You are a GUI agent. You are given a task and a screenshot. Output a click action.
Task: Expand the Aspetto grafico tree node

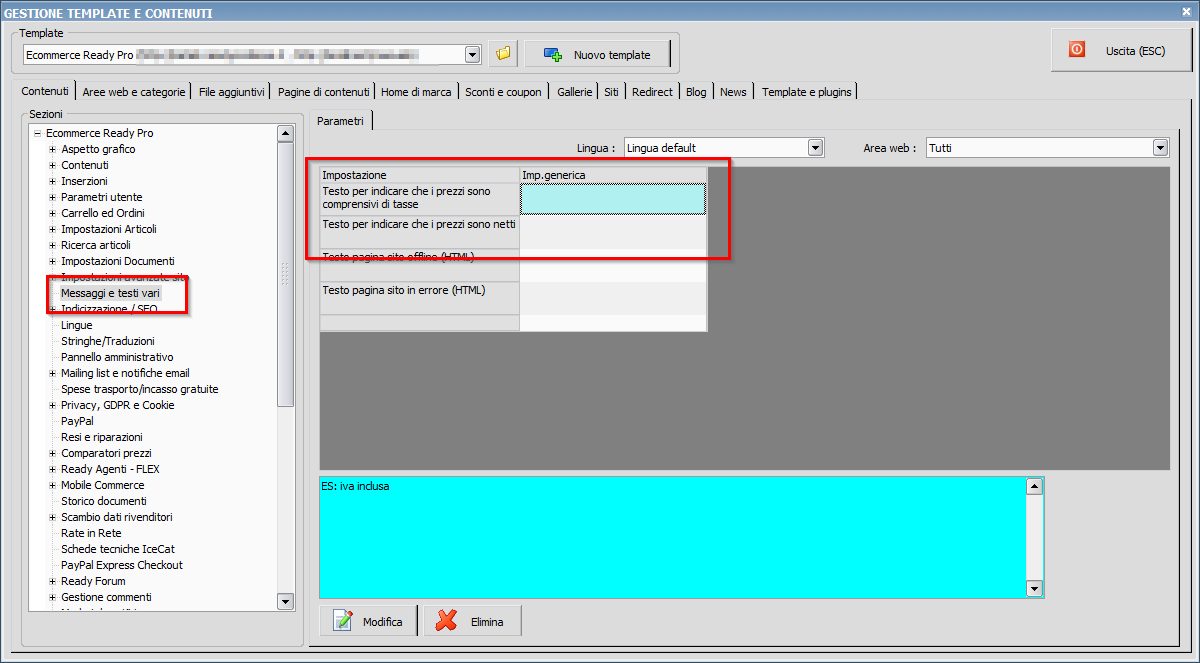coord(53,149)
